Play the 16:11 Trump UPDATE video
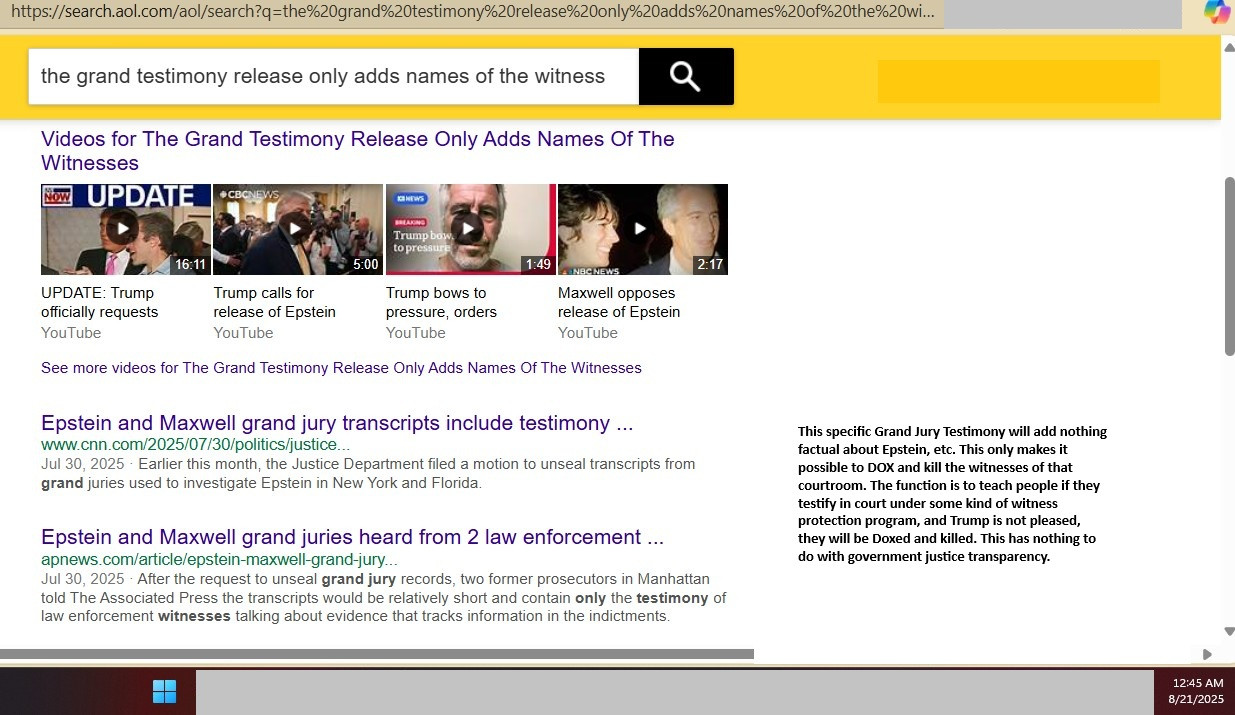The height and width of the screenshot is (715, 1235). click(126, 229)
